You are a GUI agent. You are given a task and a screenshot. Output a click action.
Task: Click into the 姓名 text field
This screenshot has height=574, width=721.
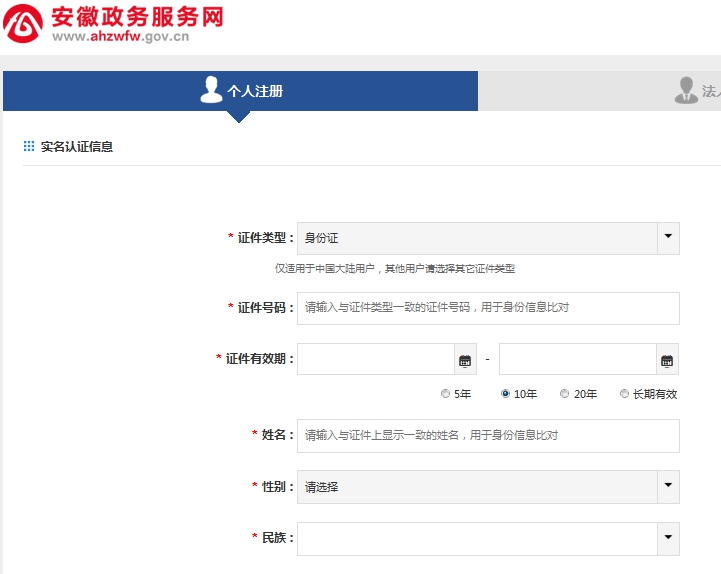488,435
